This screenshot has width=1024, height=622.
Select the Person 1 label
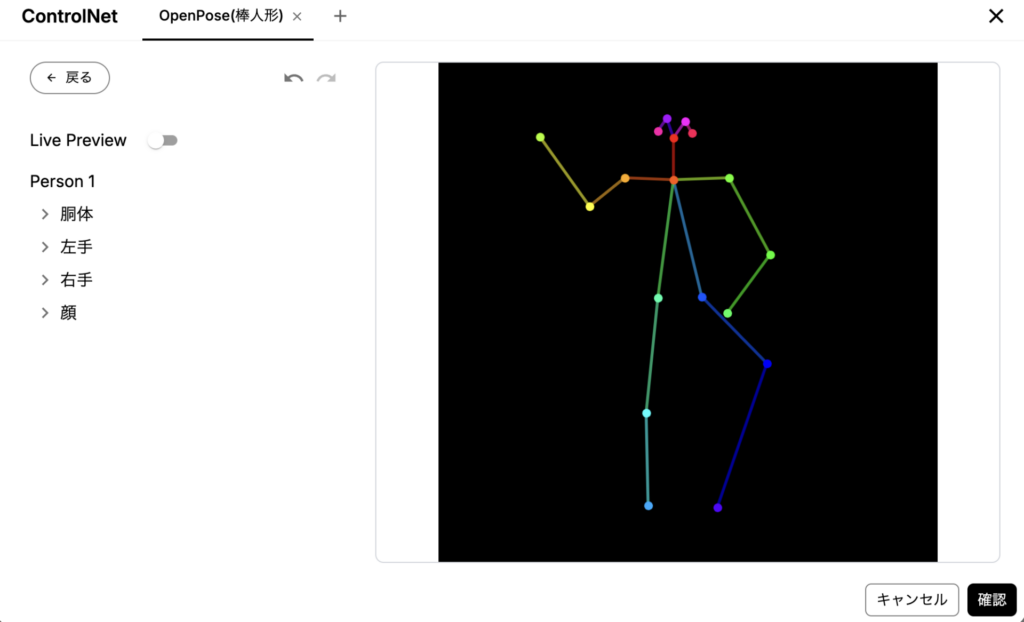pyautogui.click(x=63, y=181)
